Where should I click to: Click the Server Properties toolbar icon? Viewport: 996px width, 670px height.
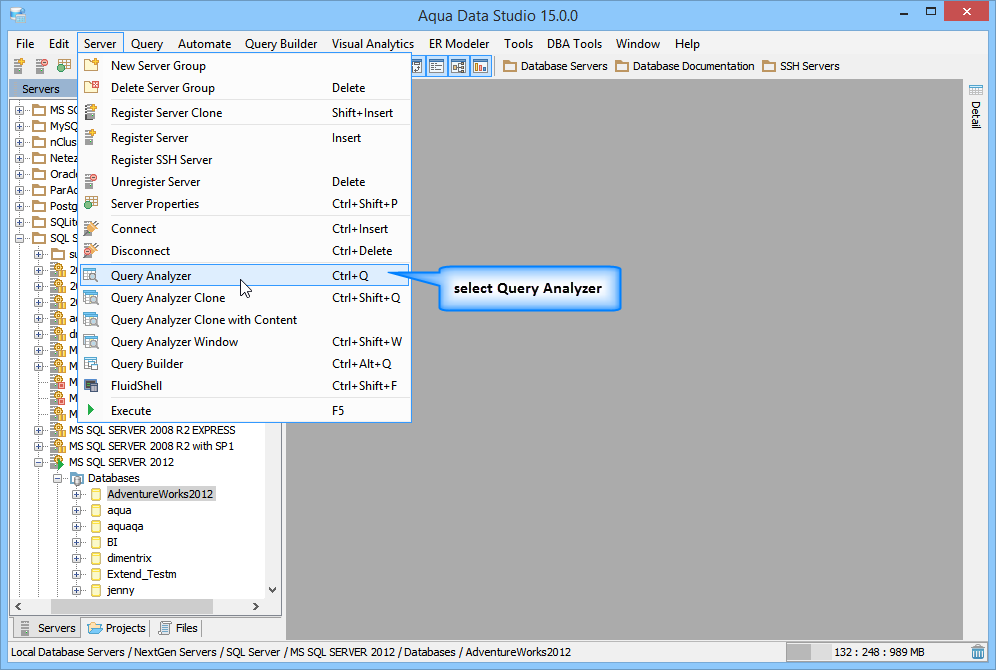pos(64,65)
